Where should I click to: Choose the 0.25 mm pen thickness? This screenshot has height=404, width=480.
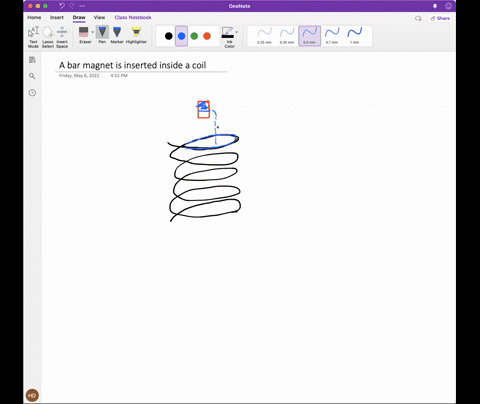point(265,36)
